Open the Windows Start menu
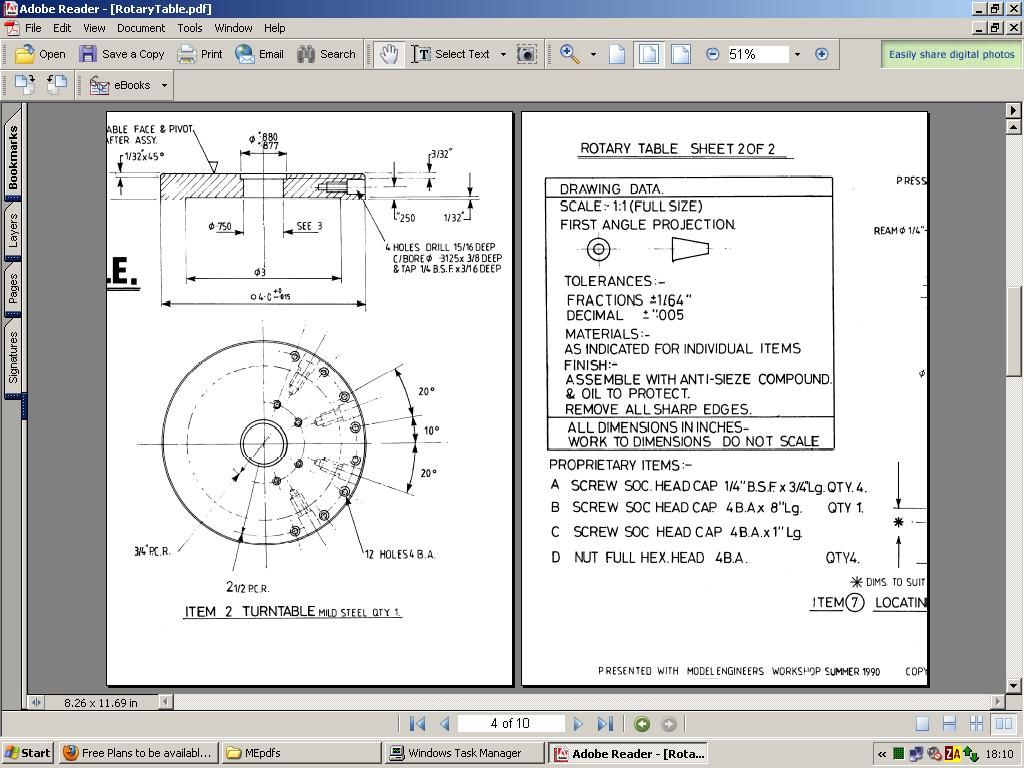The width and height of the screenshot is (1024, 768). [27, 753]
